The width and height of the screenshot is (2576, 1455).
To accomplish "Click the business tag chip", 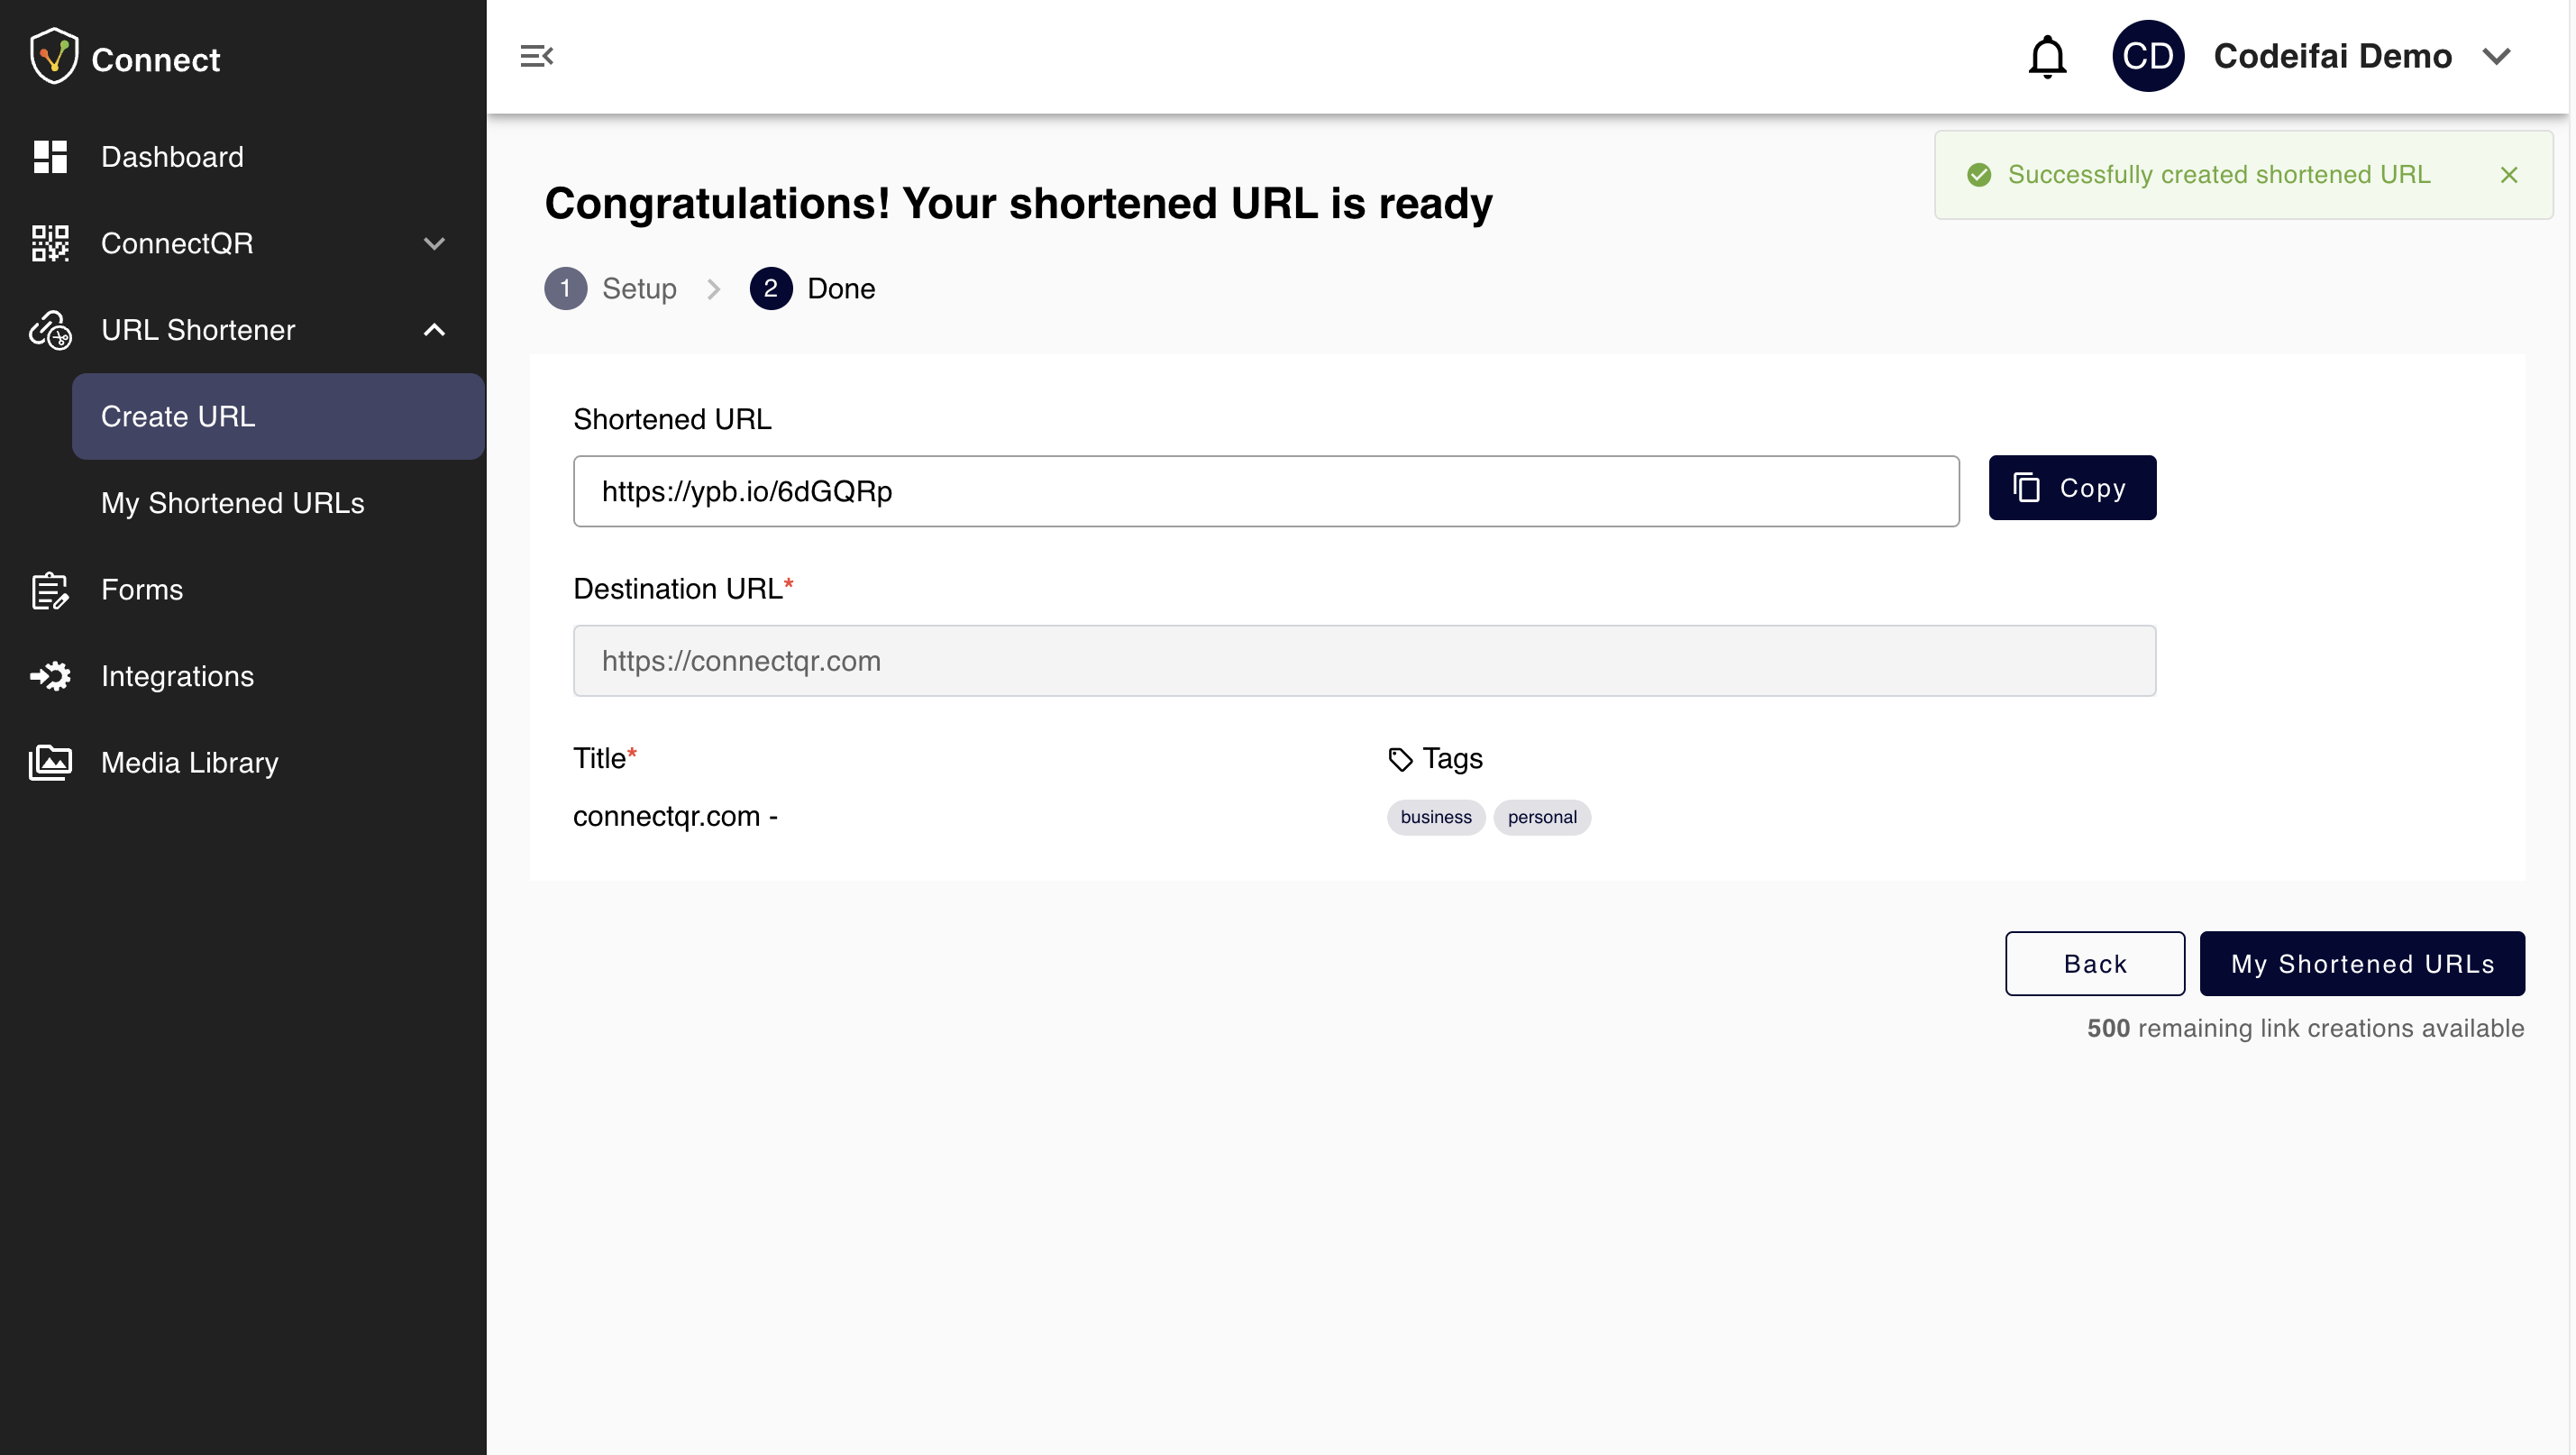I will [1435, 817].
